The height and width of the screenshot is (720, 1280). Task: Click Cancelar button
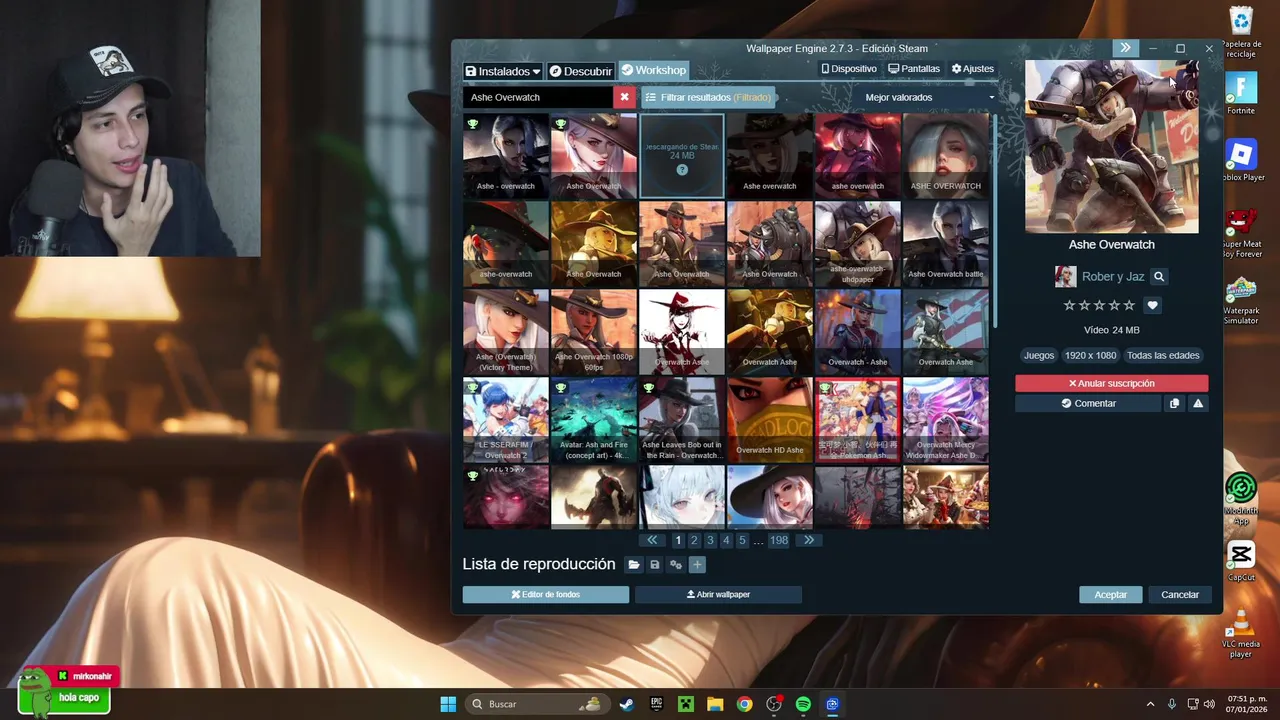1180,594
